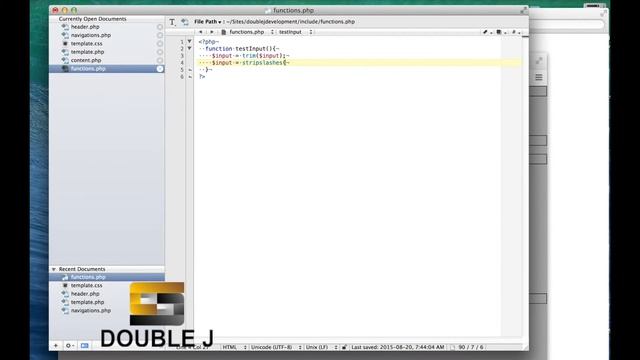Go to next document with forward arrow
The height and width of the screenshot is (360, 640).
(211, 32)
